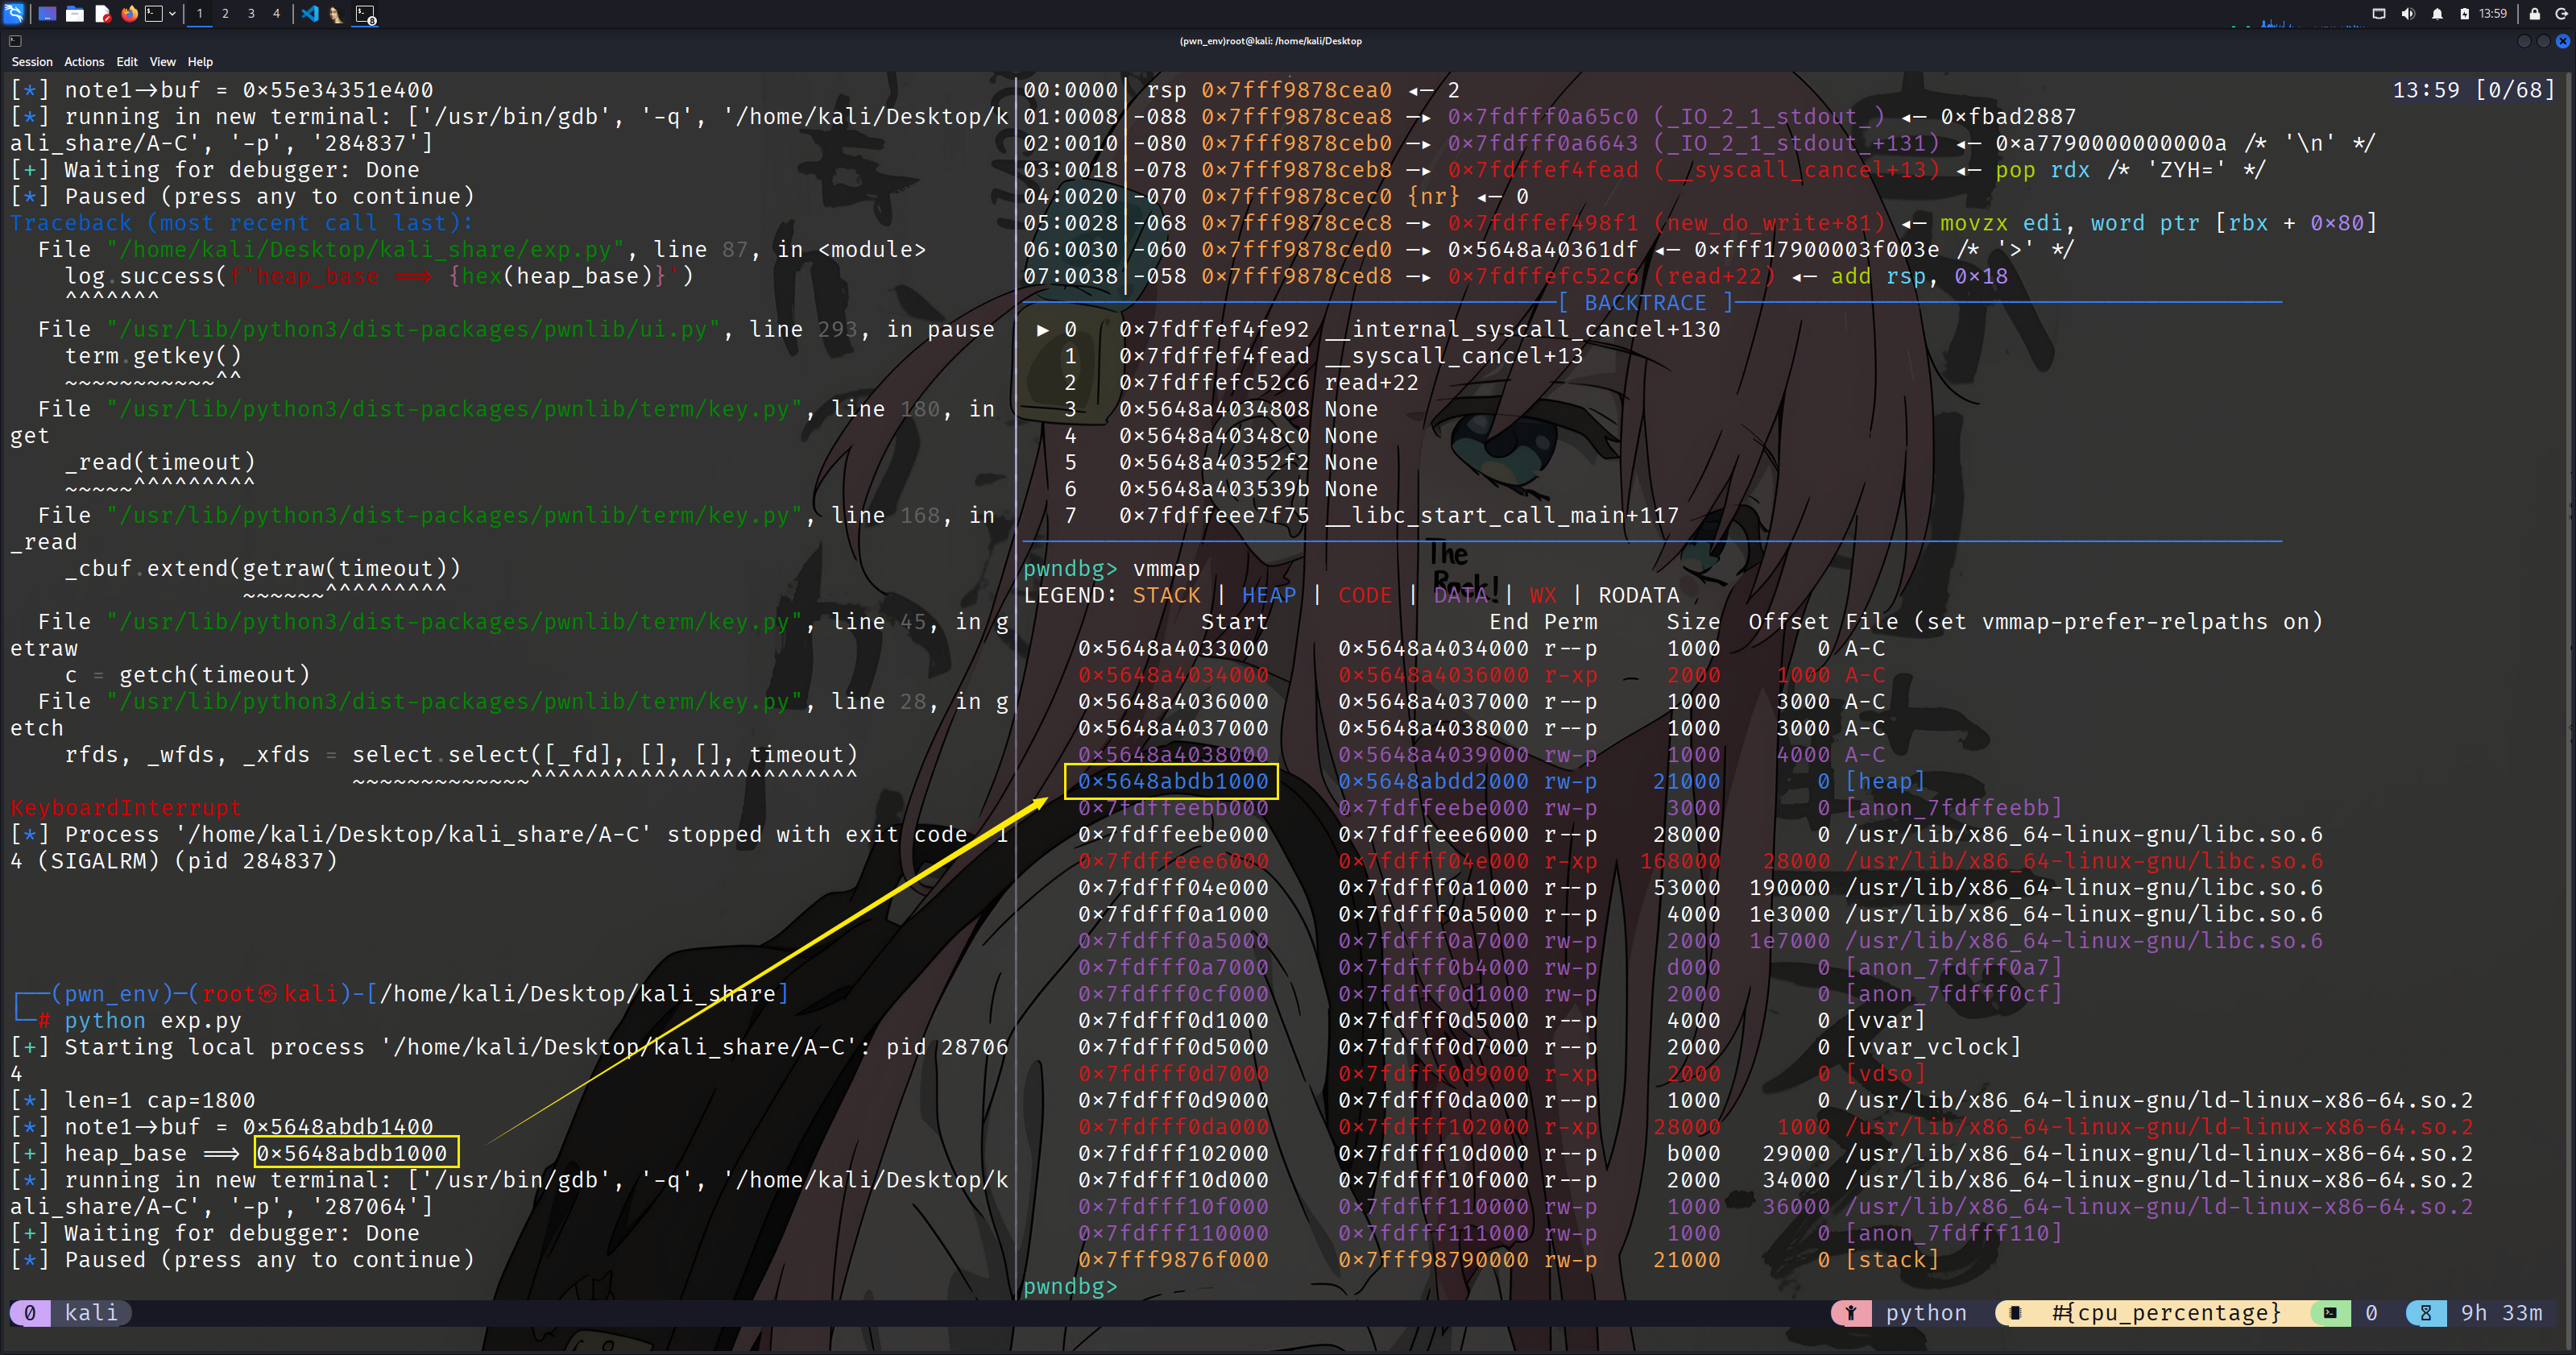Click the note1->buf = 0x5648abdb1400 line
The image size is (2576, 1355).
coord(222,1127)
